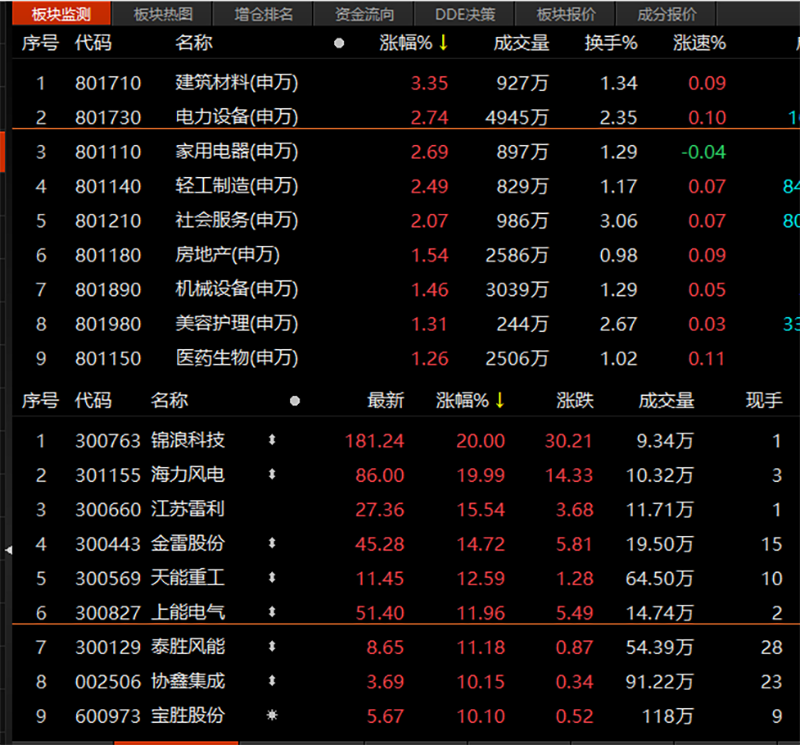This screenshot has width=800, height=745.
Task: Click the marker icon beside 海力风电
Action: coord(272,475)
